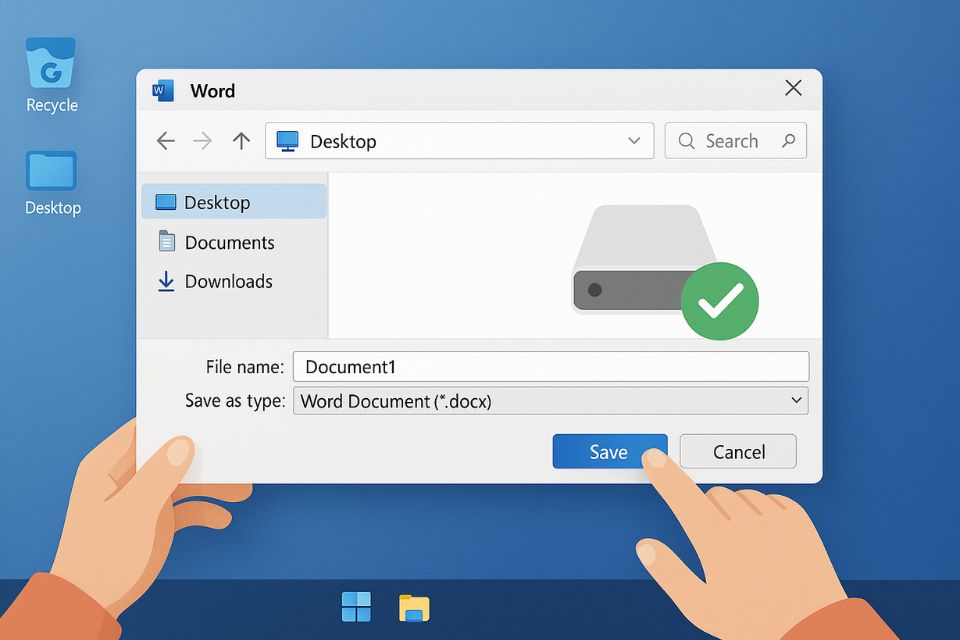Click the File name text field
The height and width of the screenshot is (640, 960).
tap(550, 366)
